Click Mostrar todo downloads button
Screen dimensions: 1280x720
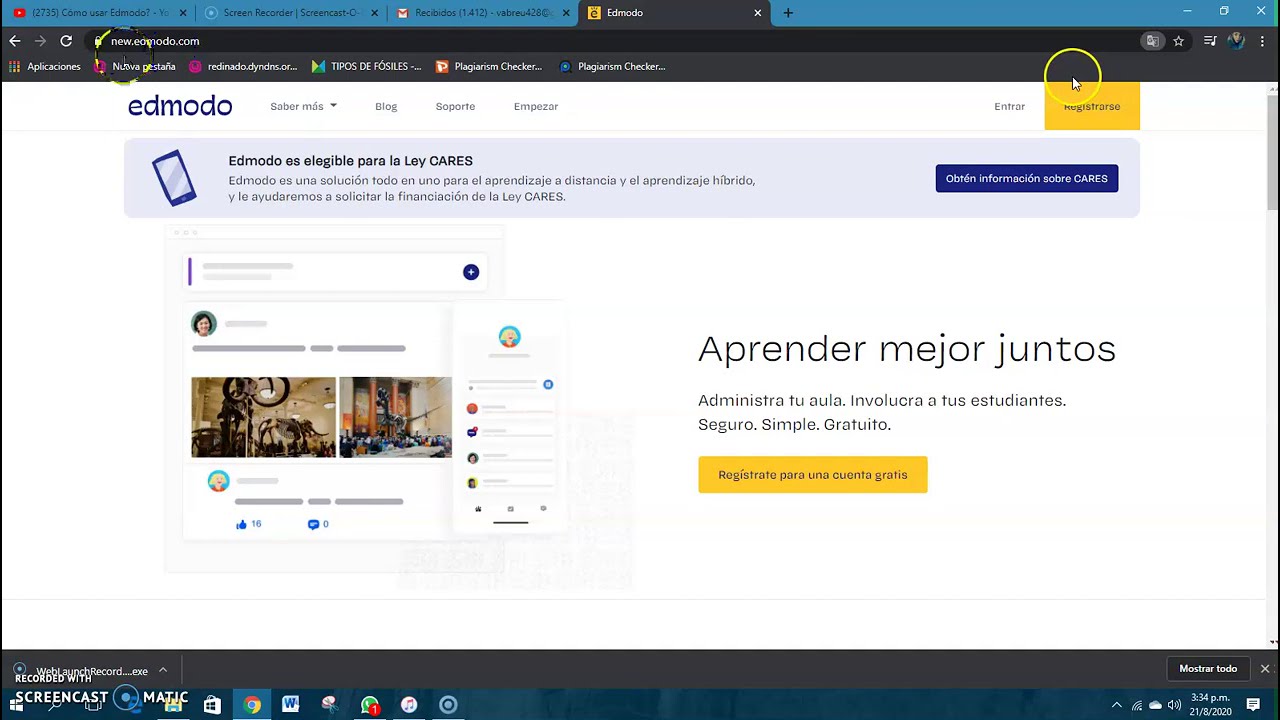click(x=1208, y=668)
